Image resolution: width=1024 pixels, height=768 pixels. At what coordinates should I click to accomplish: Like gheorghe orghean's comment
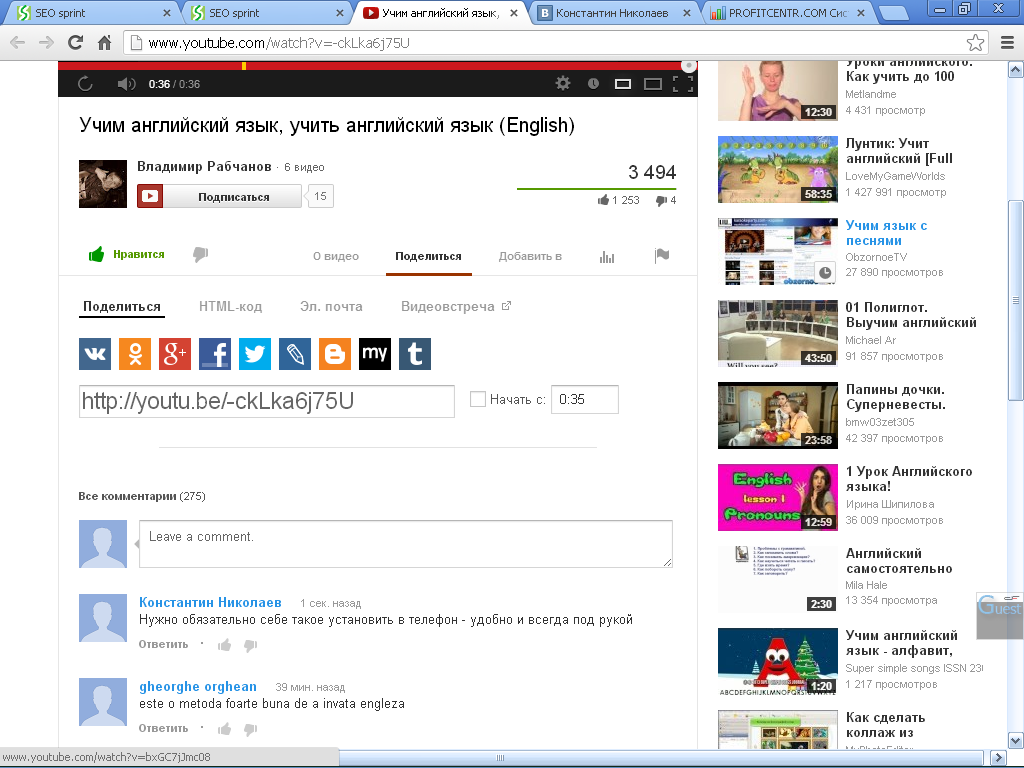click(225, 729)
